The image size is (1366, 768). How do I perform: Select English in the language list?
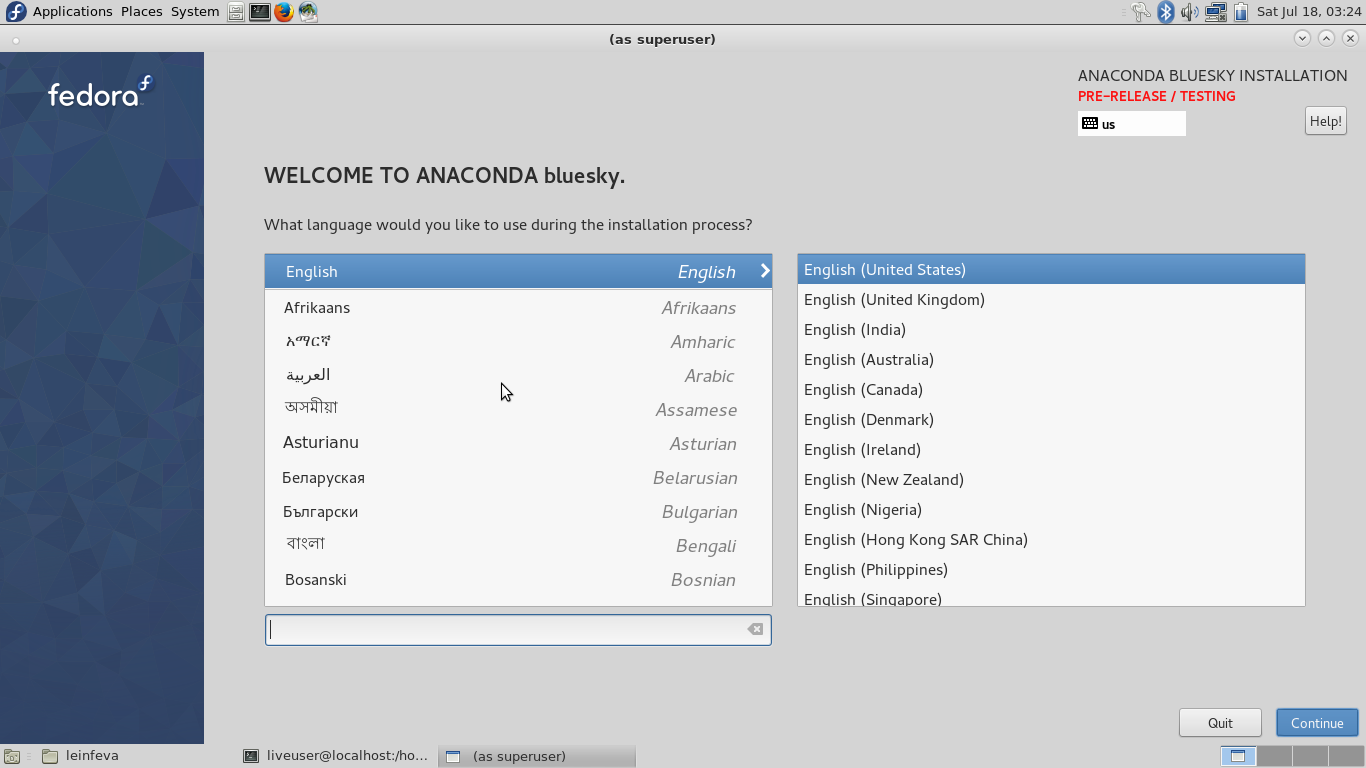tap(518, 271)
